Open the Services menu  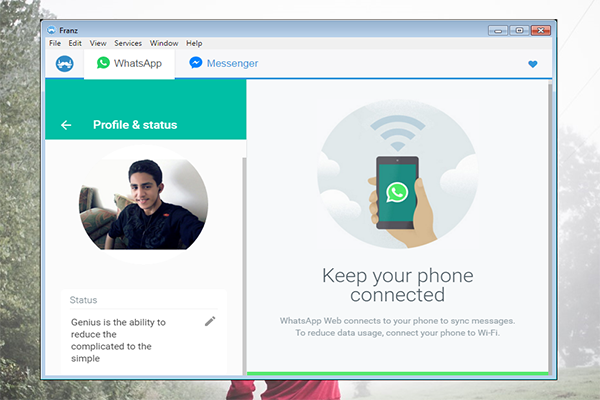(x=128, y=43)
